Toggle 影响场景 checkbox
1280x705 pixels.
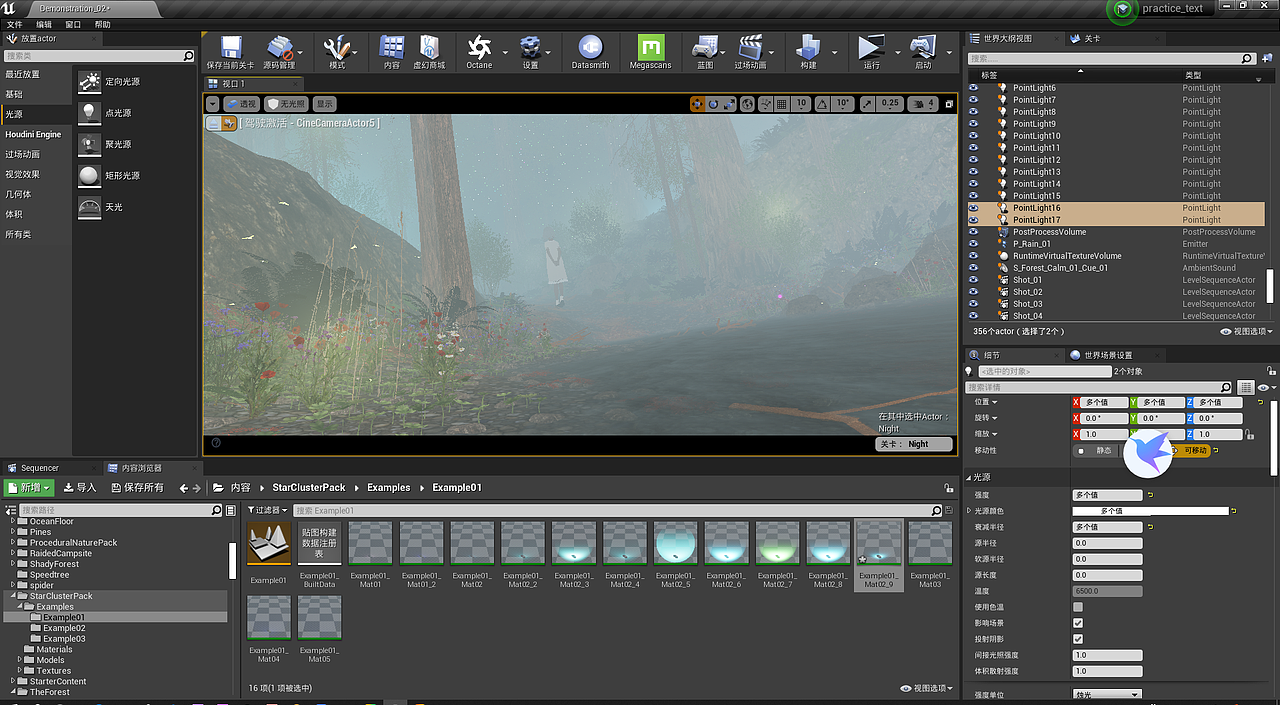click(x=1078, y=623)
